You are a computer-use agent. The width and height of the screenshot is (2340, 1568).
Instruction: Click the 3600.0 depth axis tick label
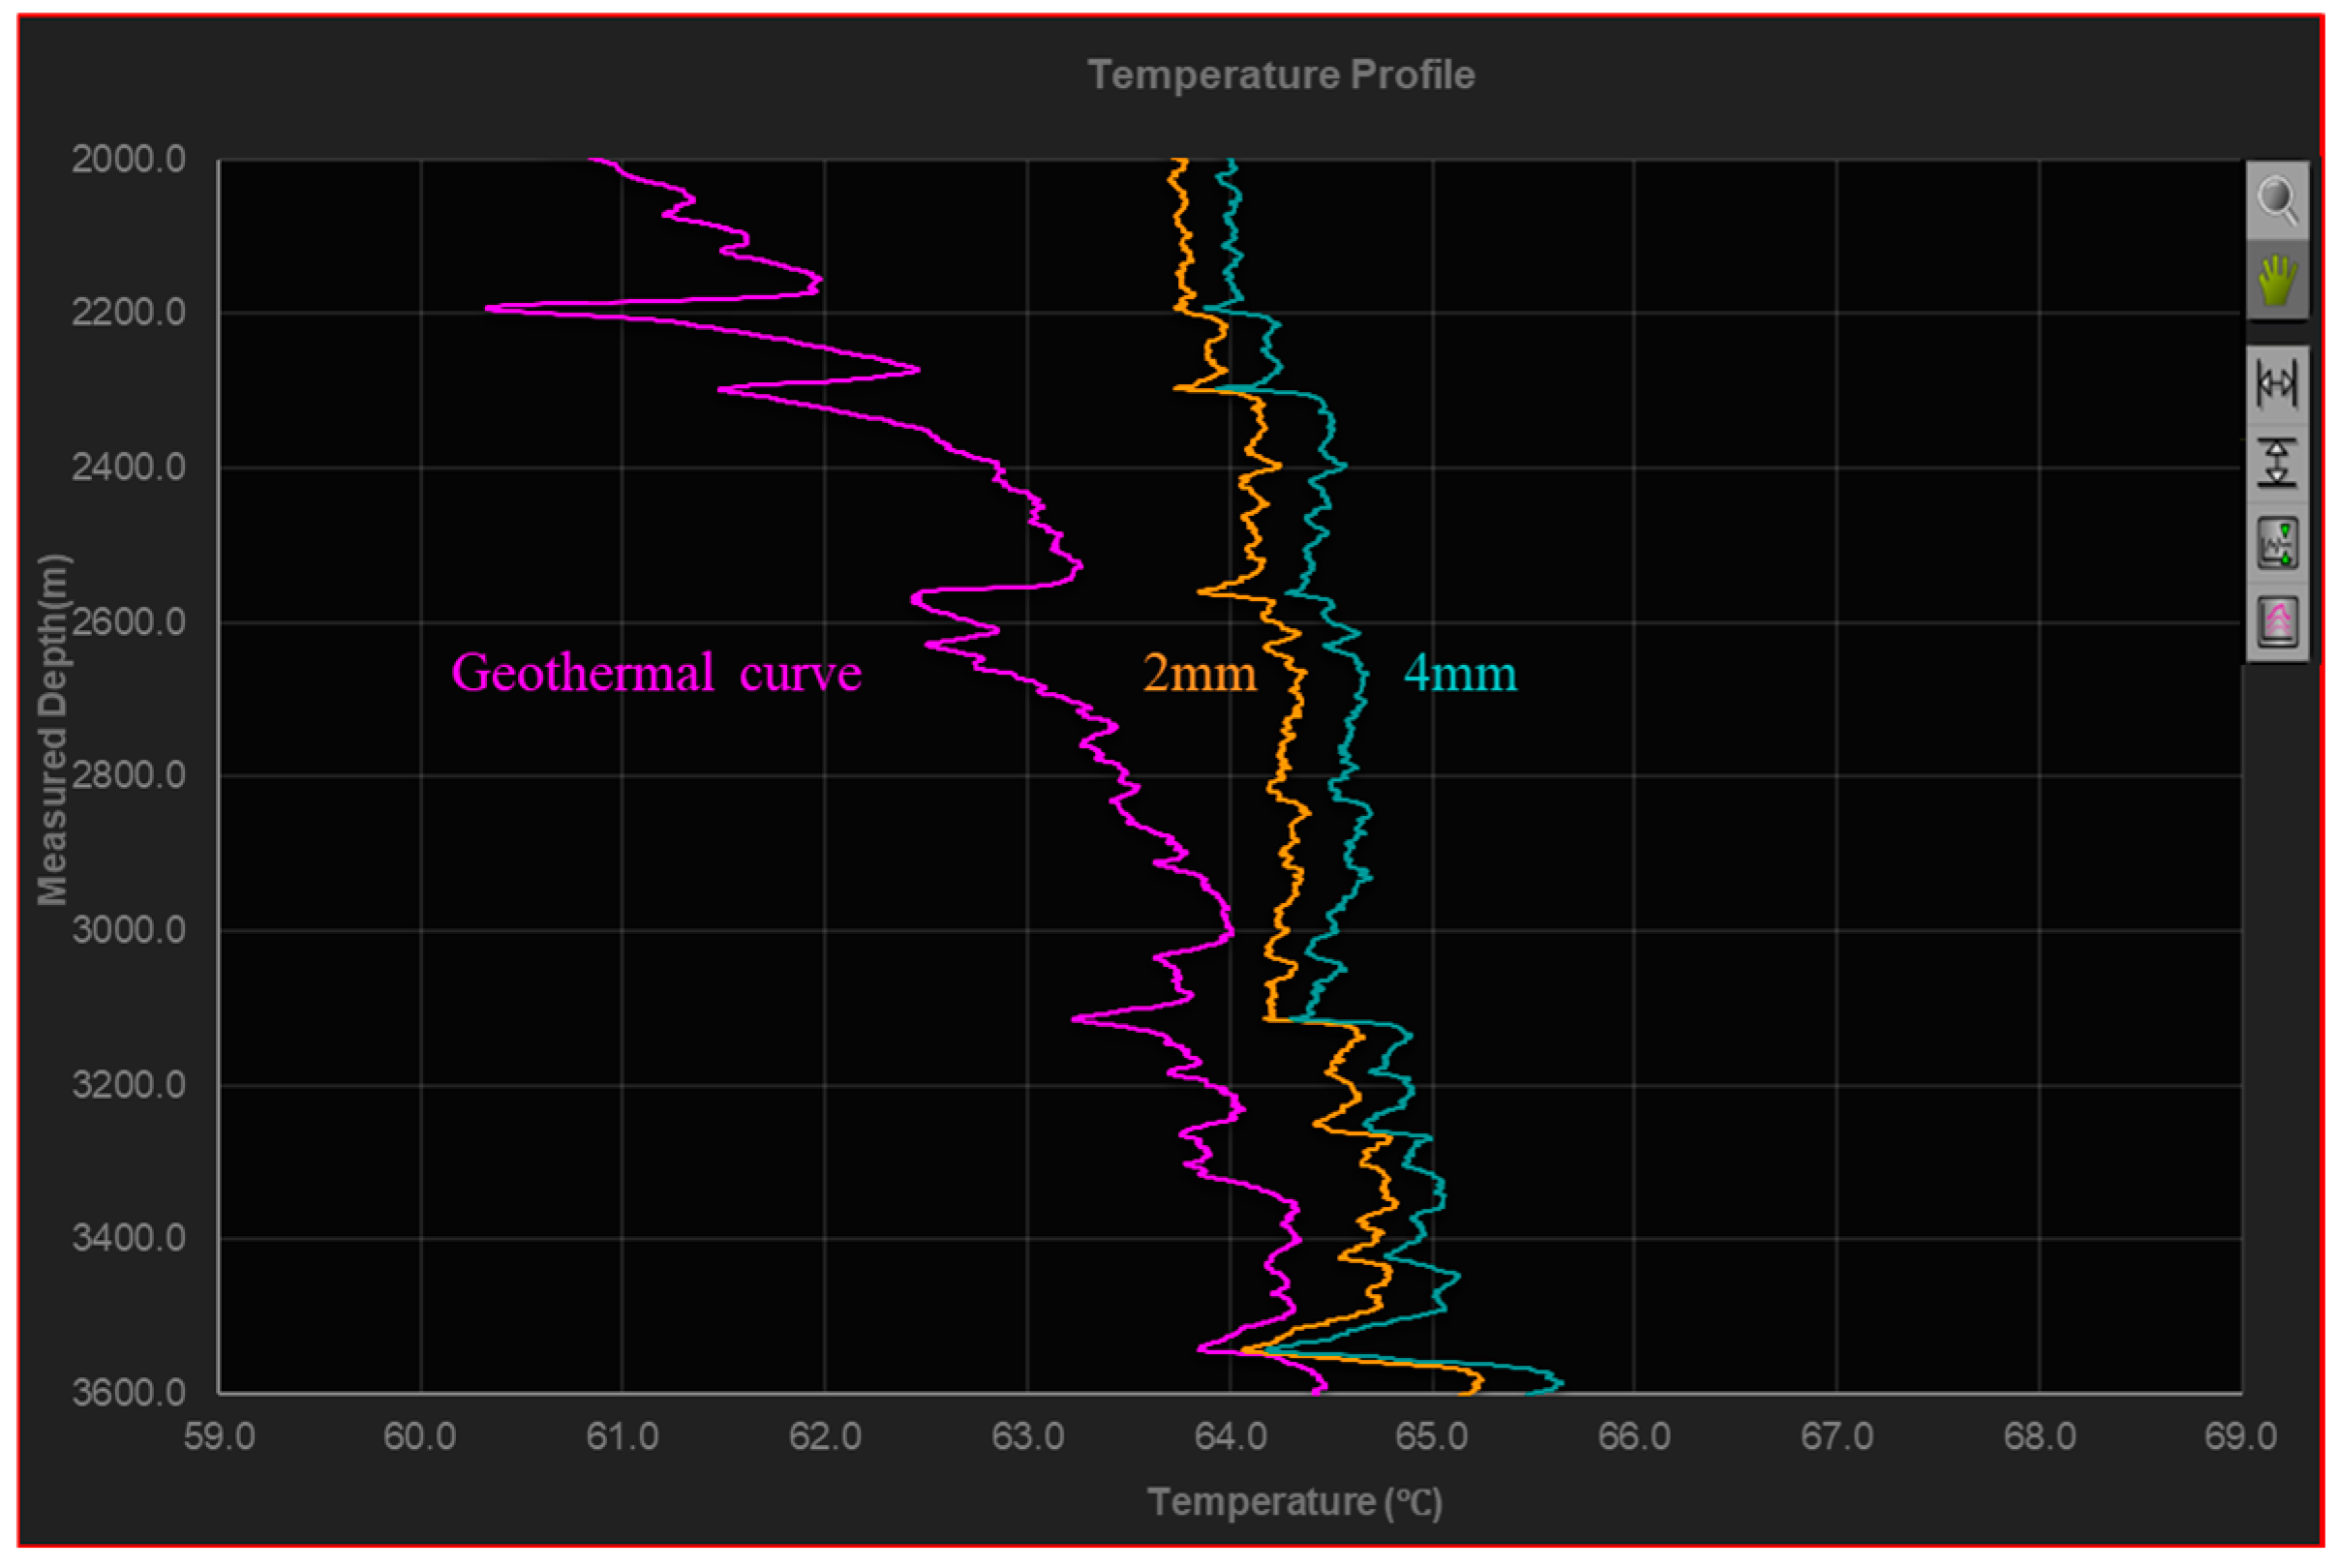[128, 1392]
